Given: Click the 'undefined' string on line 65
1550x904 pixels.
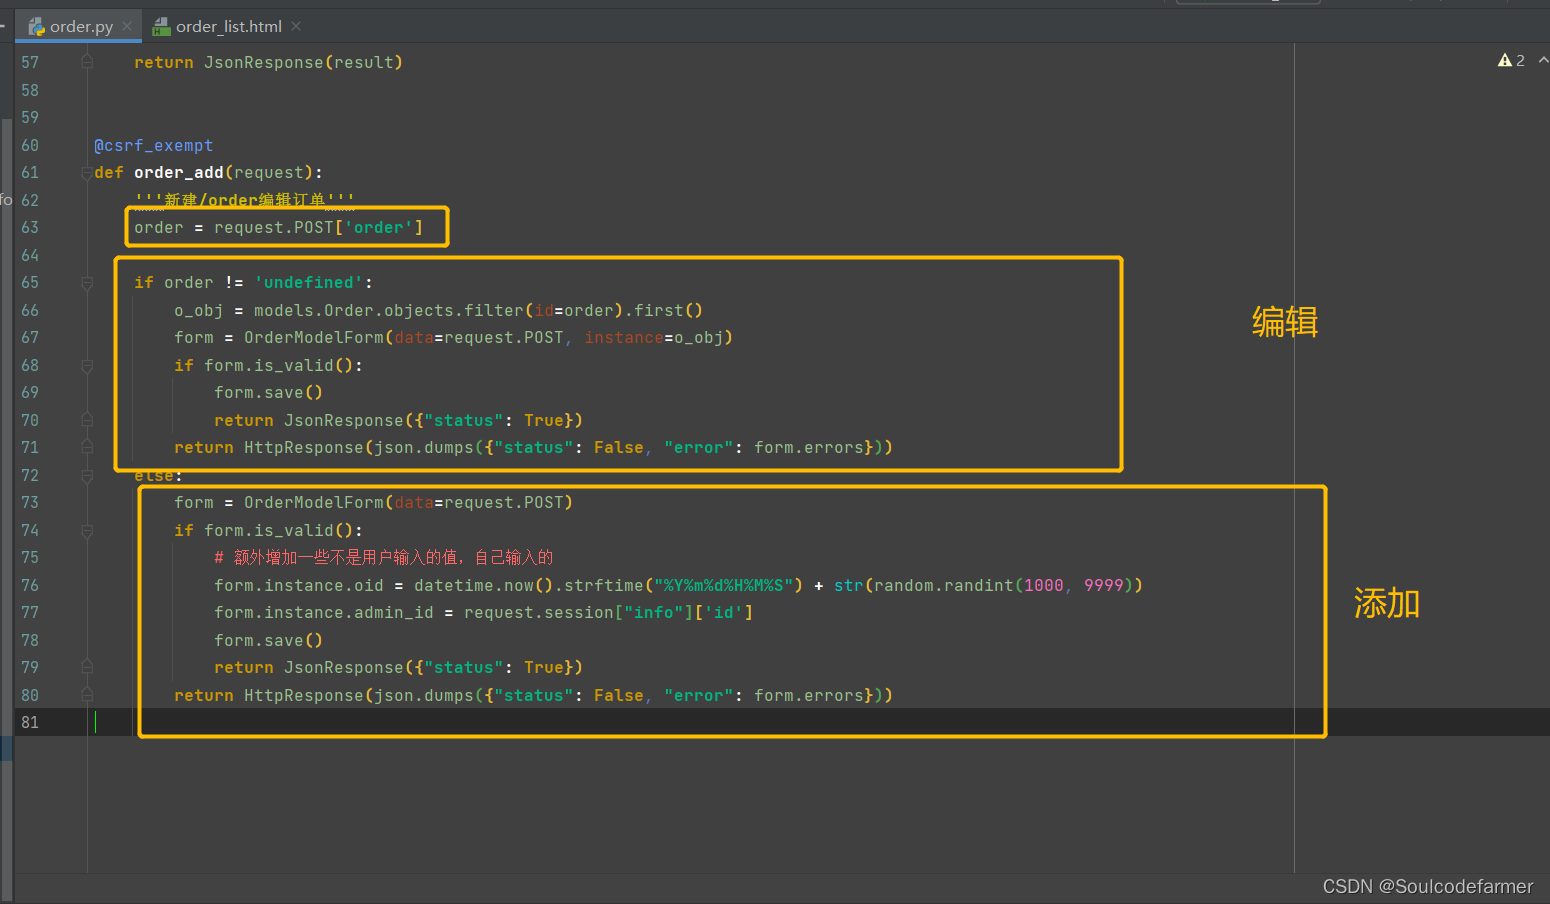Looking at the screenshot, I should [309, 283].
